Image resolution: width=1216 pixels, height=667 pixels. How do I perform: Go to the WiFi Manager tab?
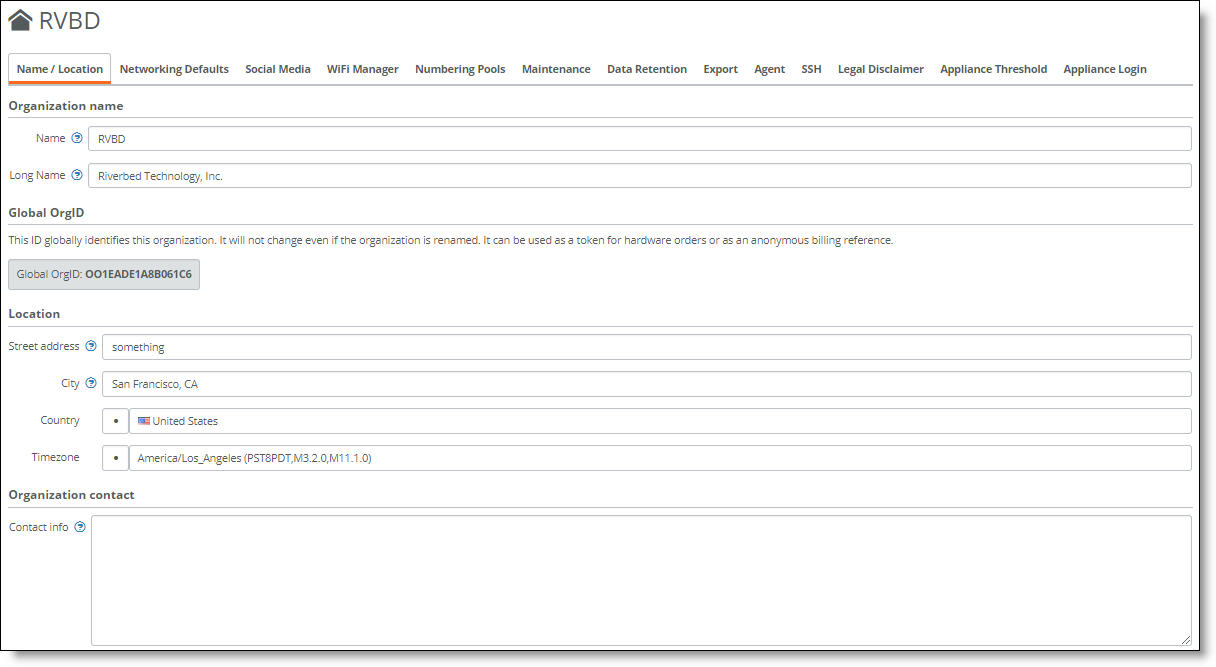coord(363,69)
